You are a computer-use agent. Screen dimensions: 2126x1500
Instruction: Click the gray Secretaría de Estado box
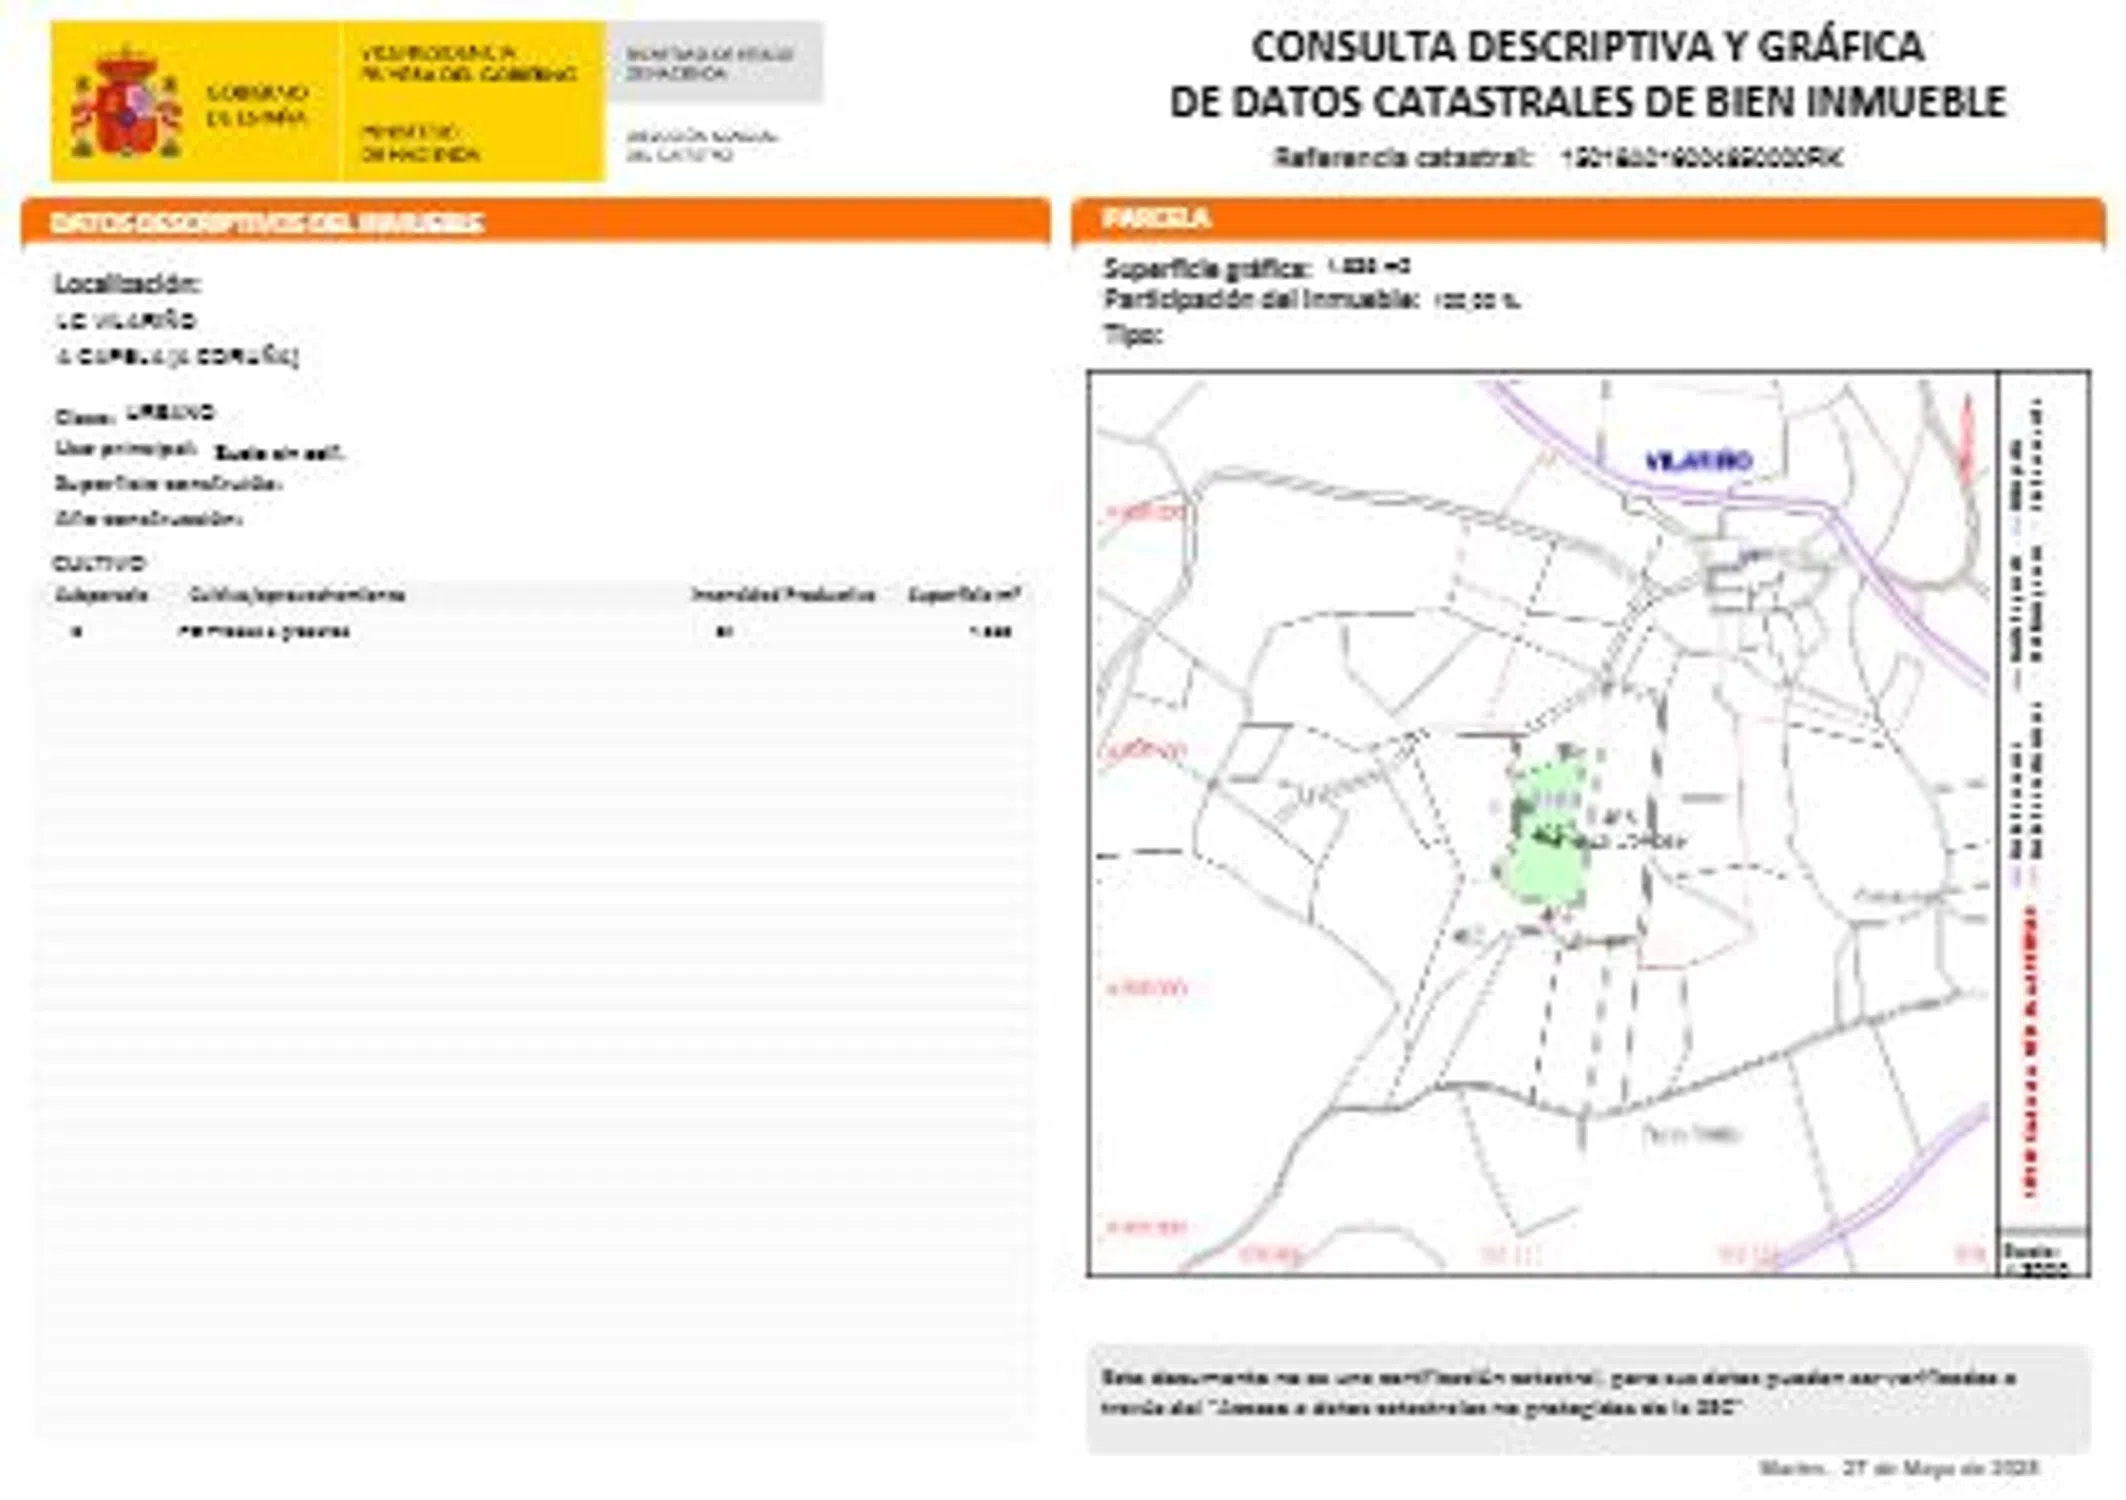coord(713,63)
